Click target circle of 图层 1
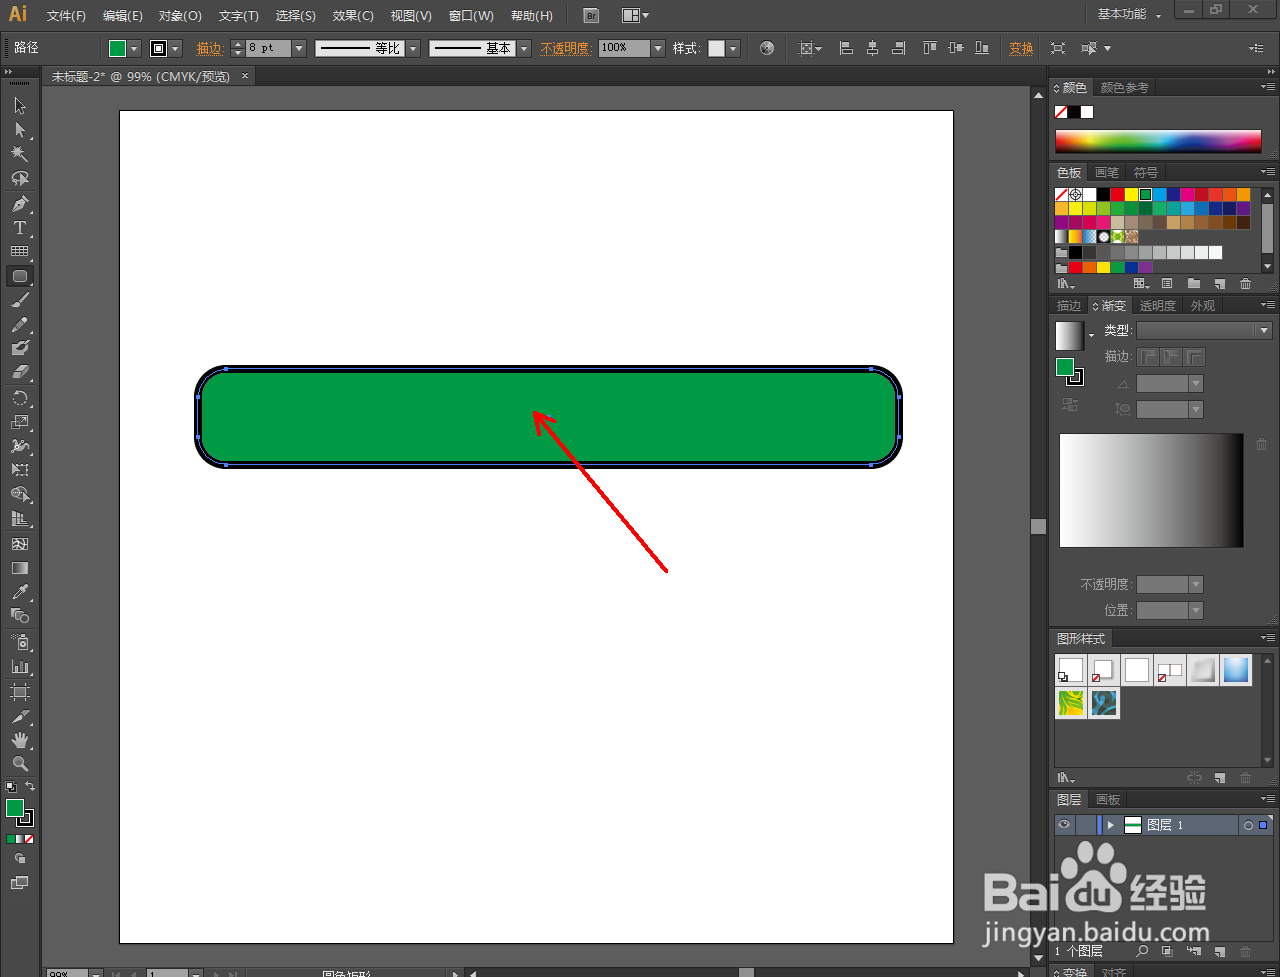1280x977 pixels. click(x=1248, y=825)
